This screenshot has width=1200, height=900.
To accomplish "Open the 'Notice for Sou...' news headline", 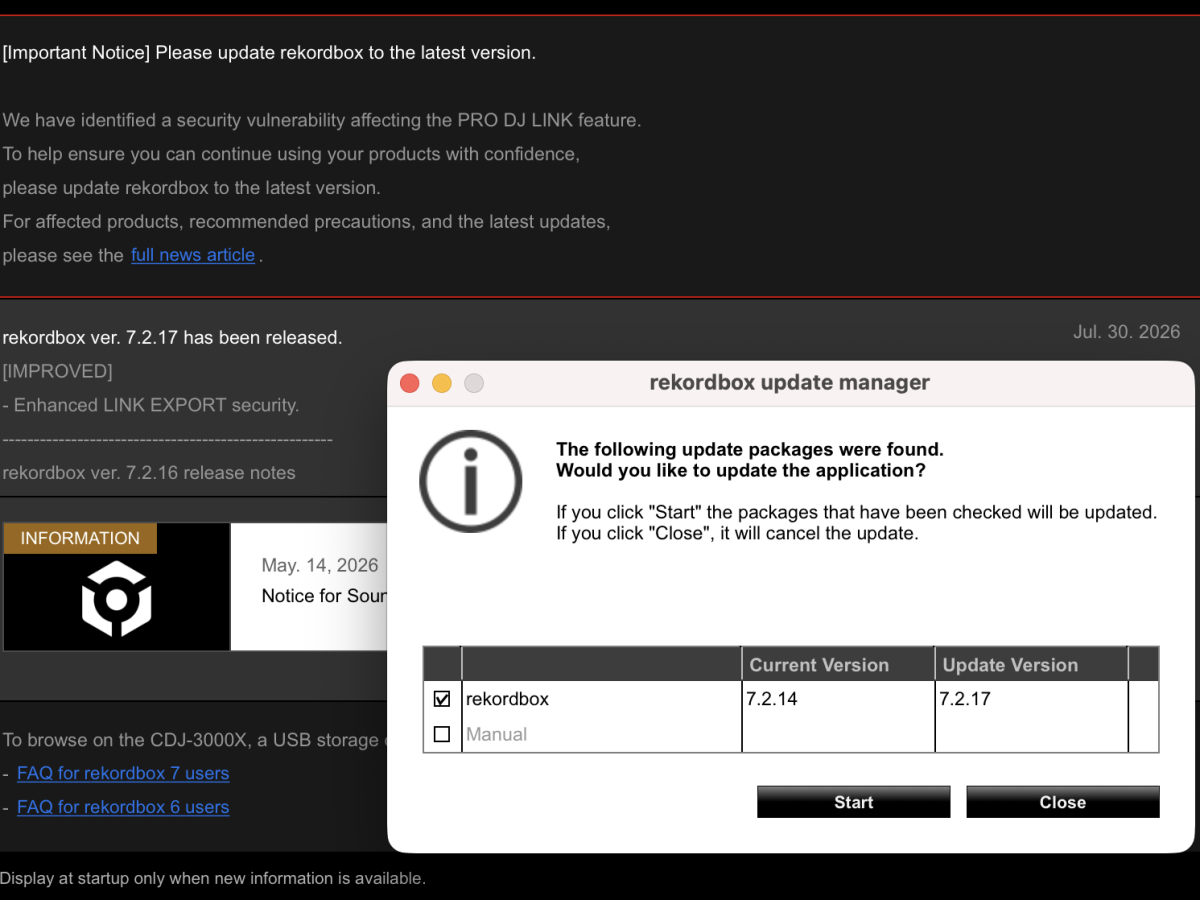I will pyautogui.click(x=324, y=596).
